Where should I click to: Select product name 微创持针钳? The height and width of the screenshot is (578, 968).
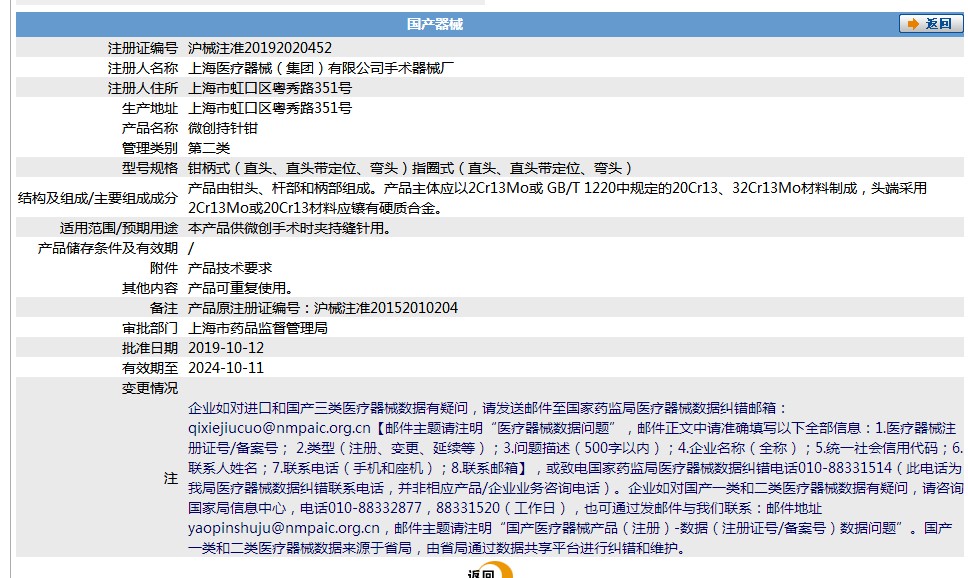click(x=223, y=128)
